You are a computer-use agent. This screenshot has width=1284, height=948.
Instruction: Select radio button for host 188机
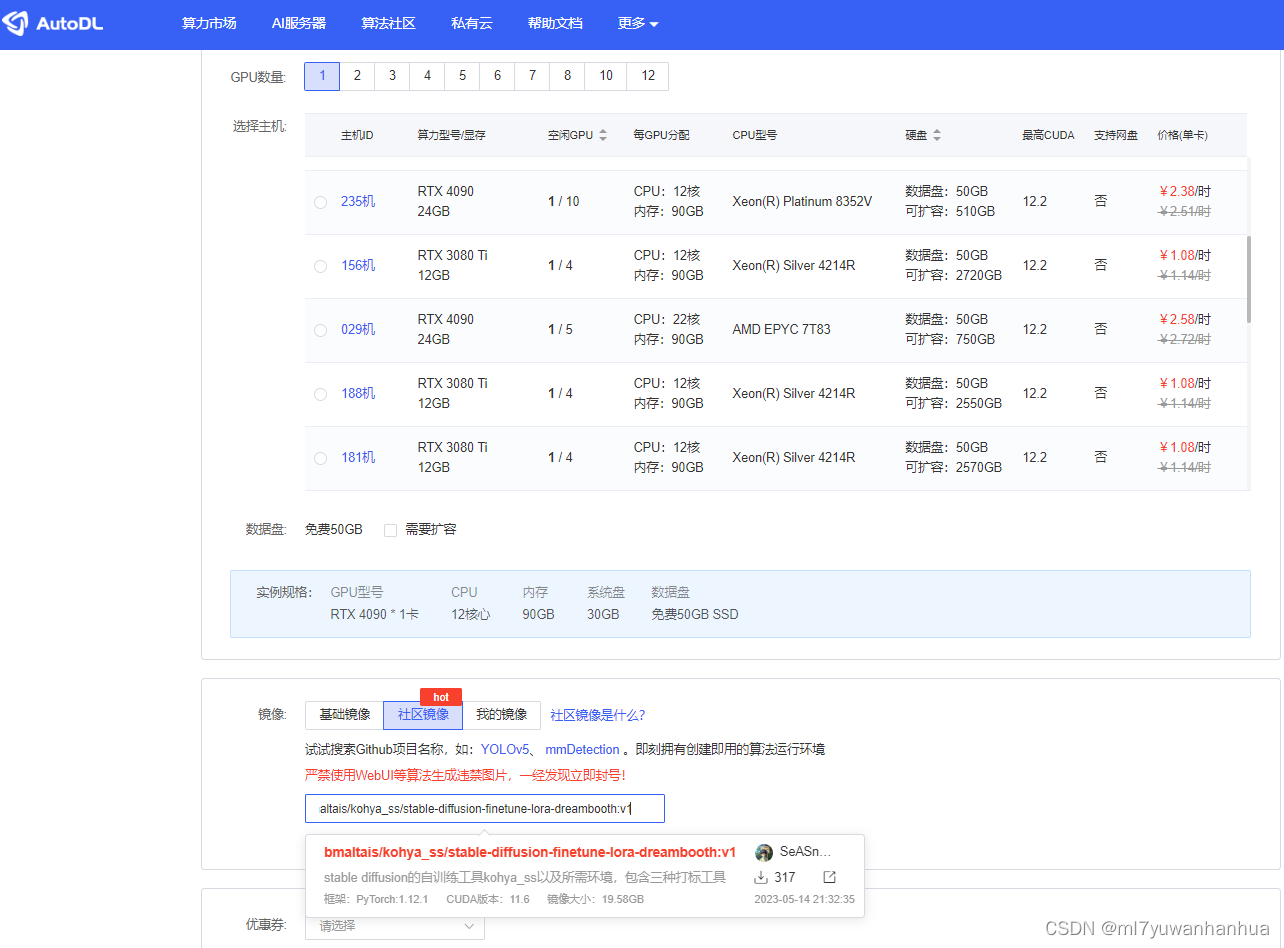pos(320,394)
